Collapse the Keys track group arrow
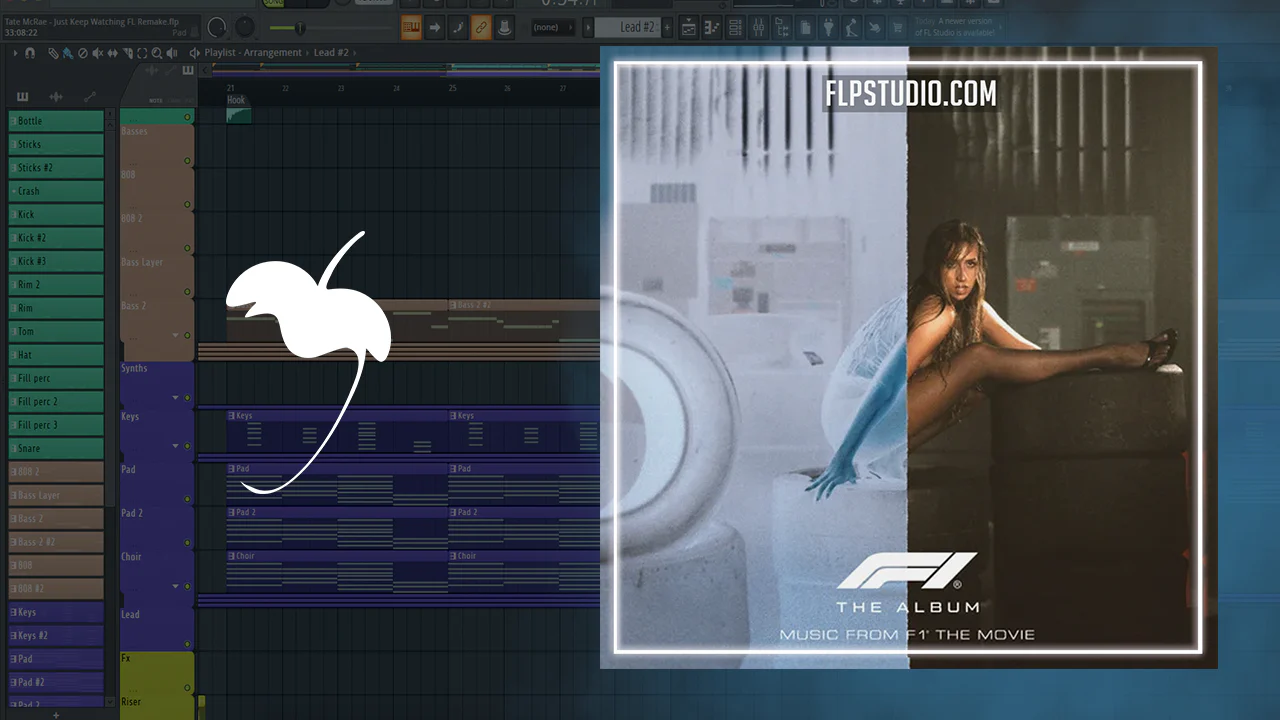This screenshot has width=1280, height=720. tap(175, 446)
